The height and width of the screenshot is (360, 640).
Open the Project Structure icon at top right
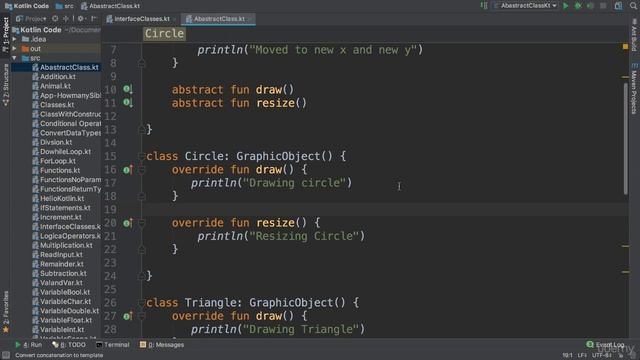coord(619,6)
